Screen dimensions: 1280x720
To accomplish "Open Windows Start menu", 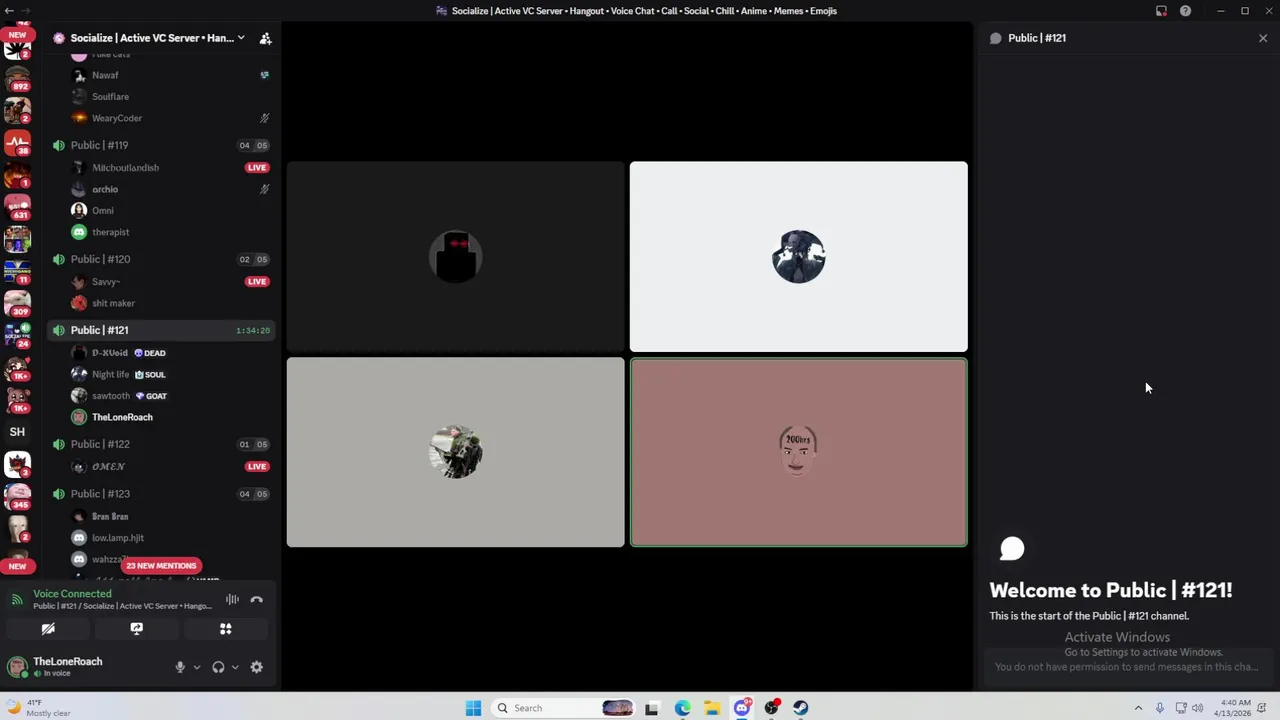I will [473, 708].
